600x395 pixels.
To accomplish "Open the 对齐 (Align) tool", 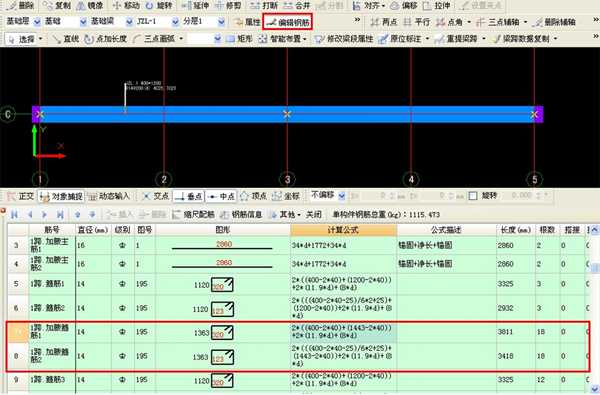I will point(369,5).
